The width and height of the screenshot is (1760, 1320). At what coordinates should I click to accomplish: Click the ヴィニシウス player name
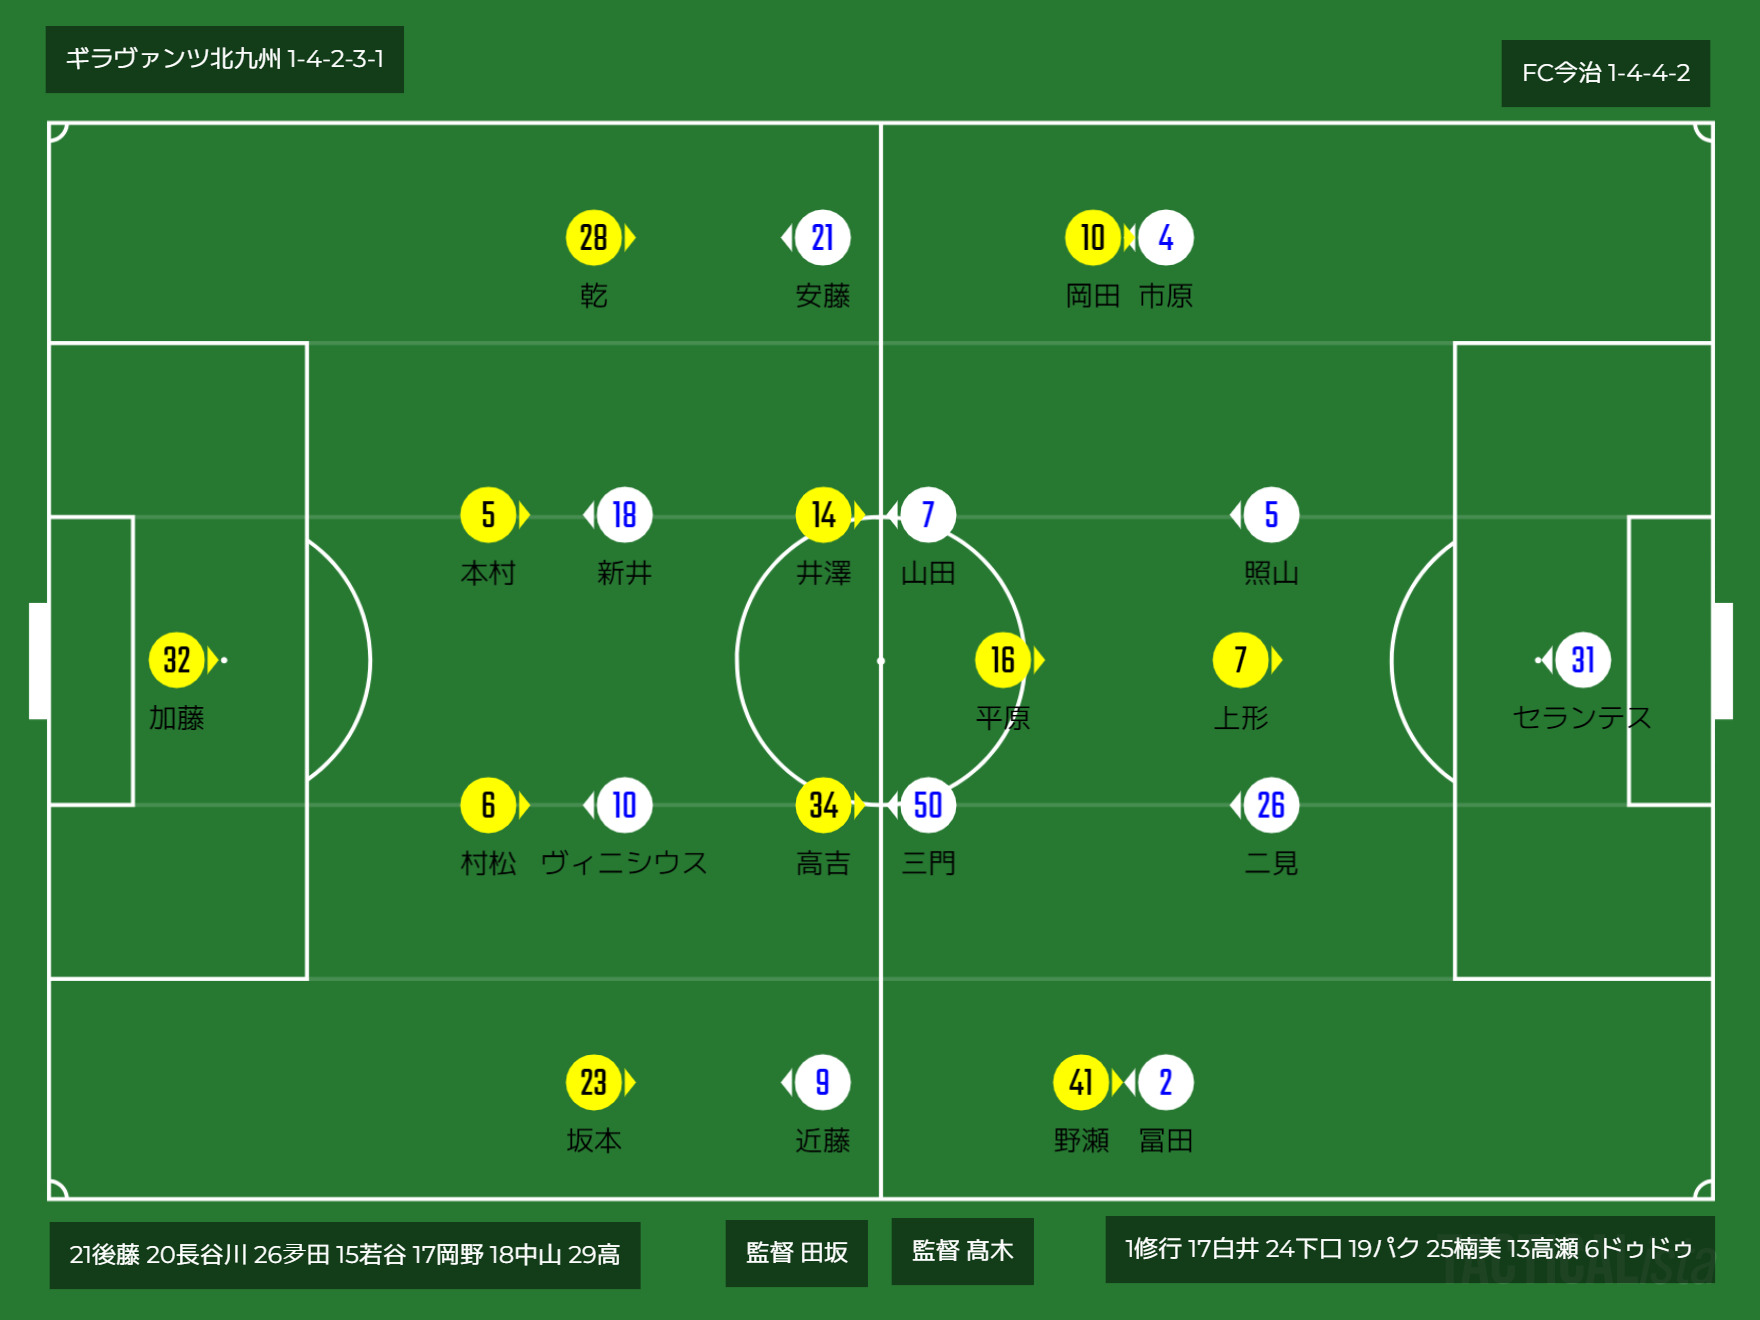pyautogui.click(x=624, y=863)
